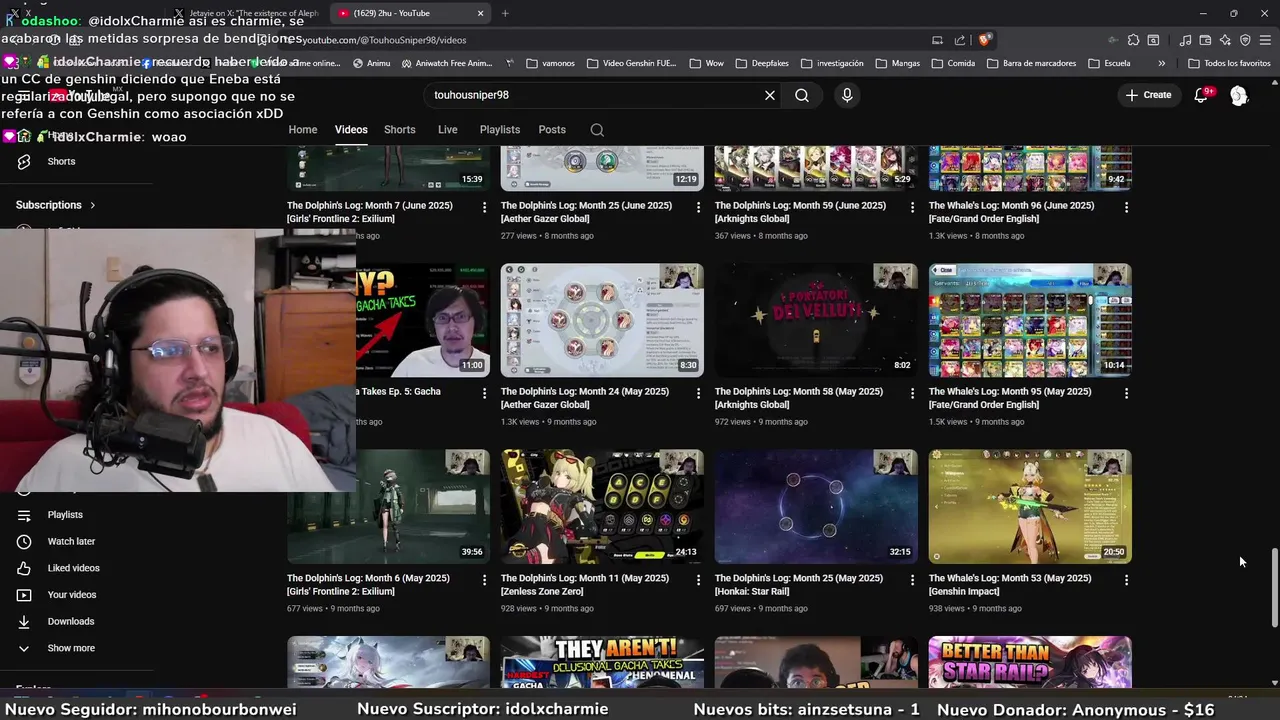The width and height of the screenshot is (1280, 720).
Task: Search within channel using magnifier icon
Action: point(597,130)
